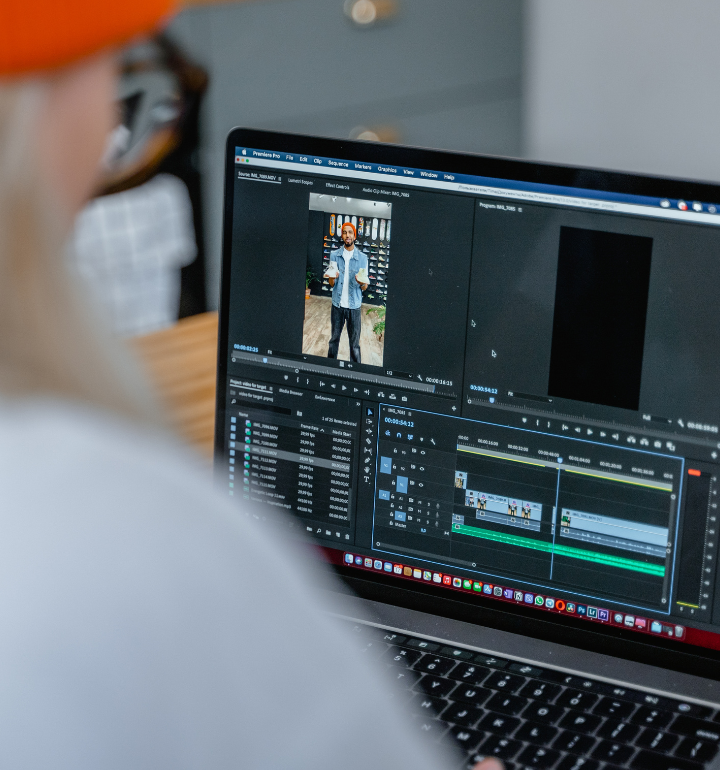Open Source monitor playback resolution dropdown
Screen dimensions: 720x770
[x=400, y=373]
